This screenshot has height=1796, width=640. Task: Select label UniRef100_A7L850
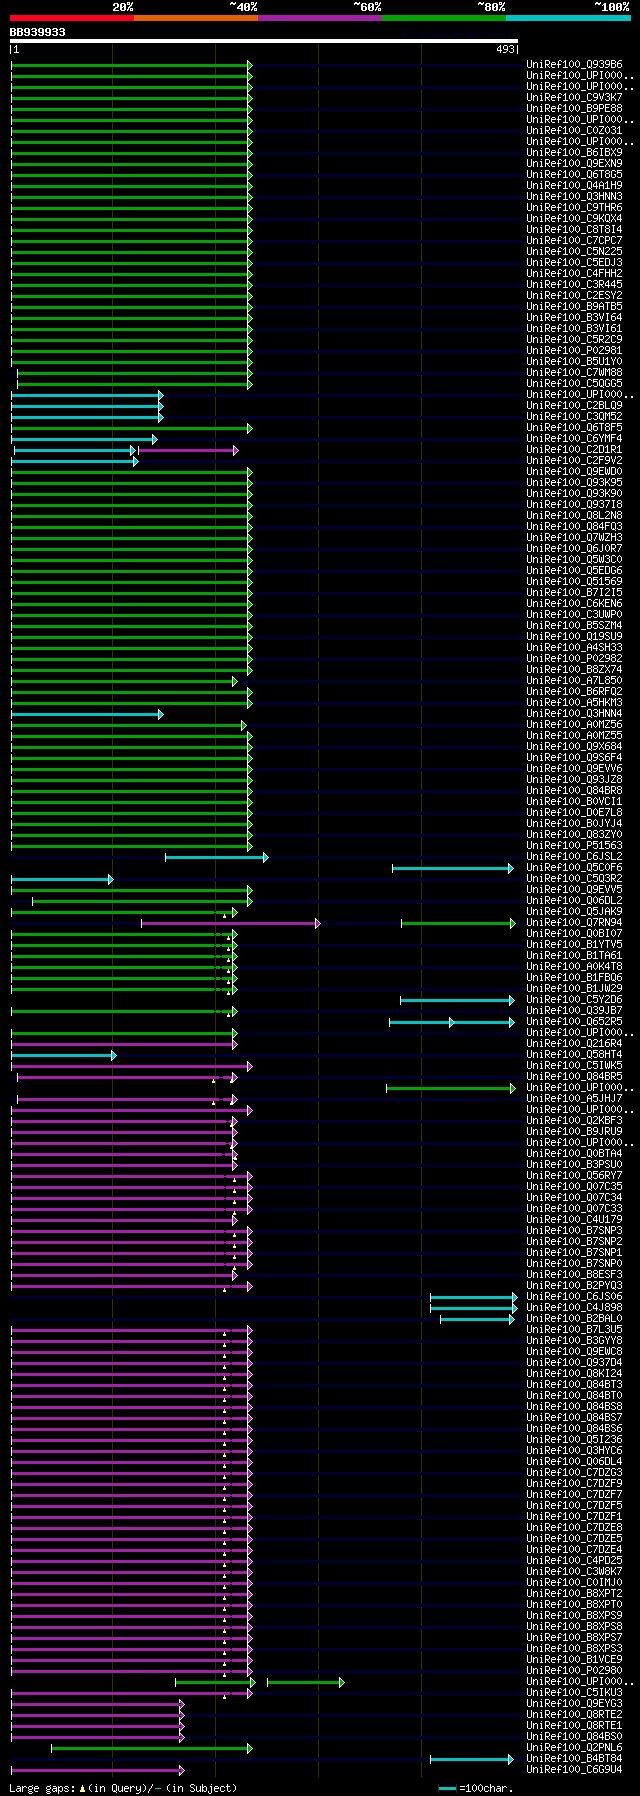(x=574, y=681)
